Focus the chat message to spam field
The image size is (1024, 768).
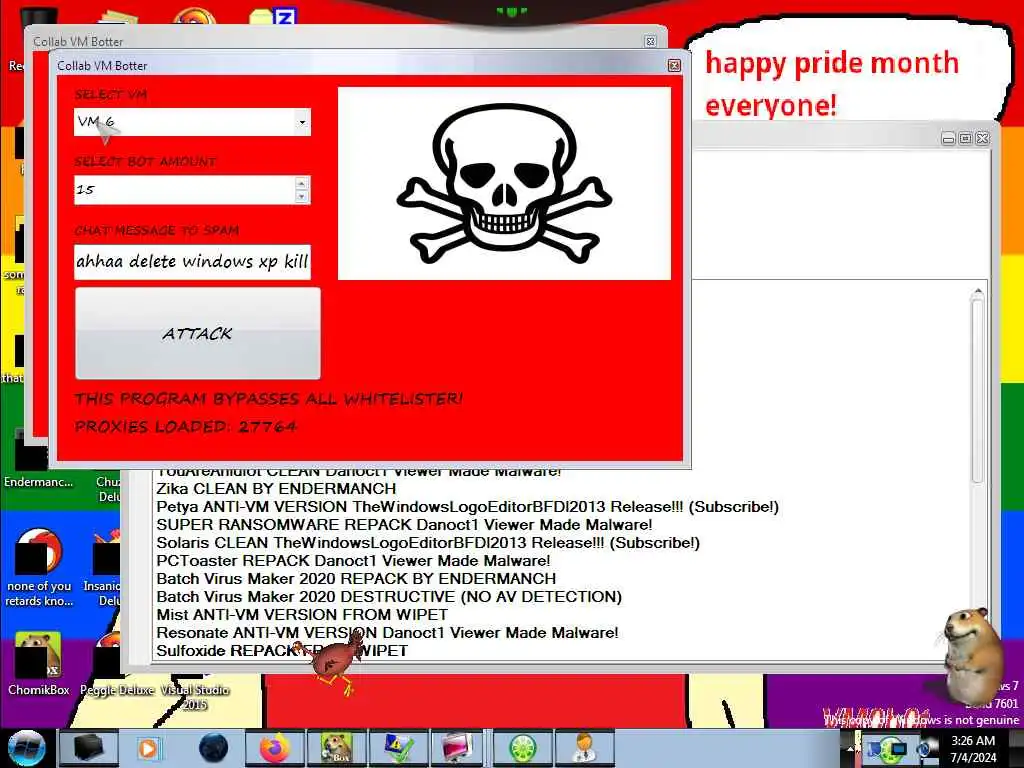pos(192,262)
